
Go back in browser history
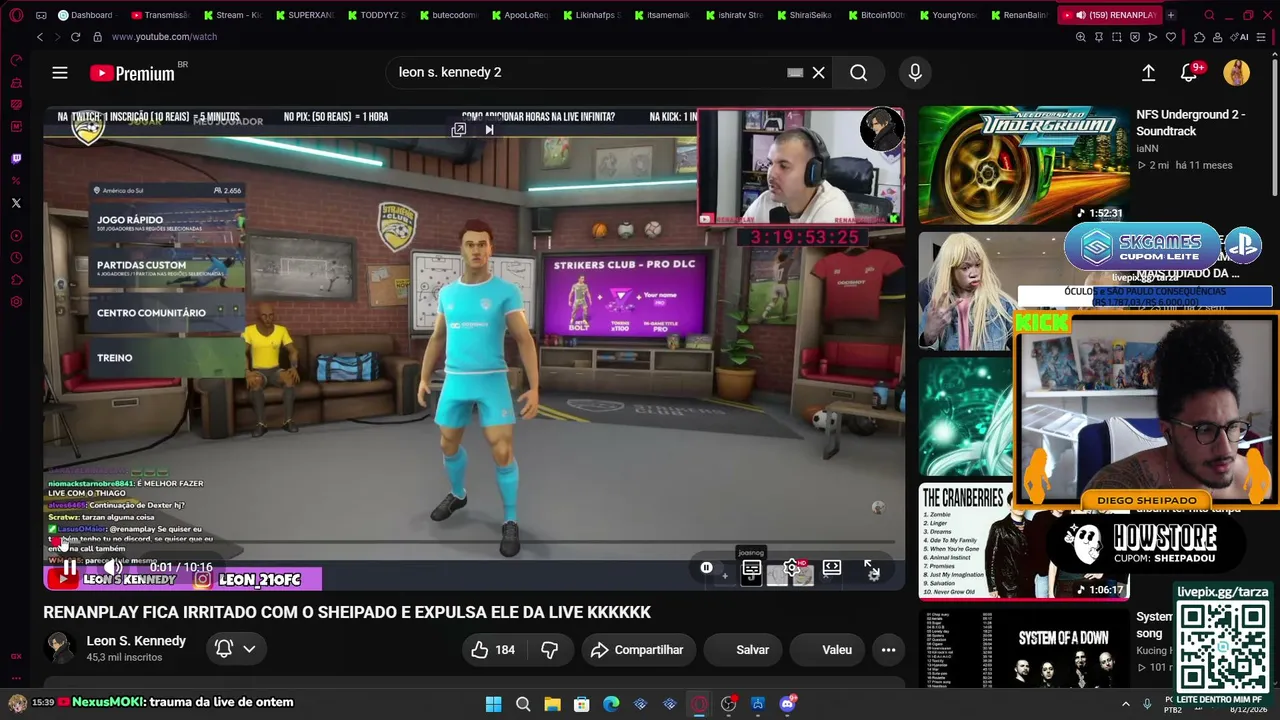point(40,37)
